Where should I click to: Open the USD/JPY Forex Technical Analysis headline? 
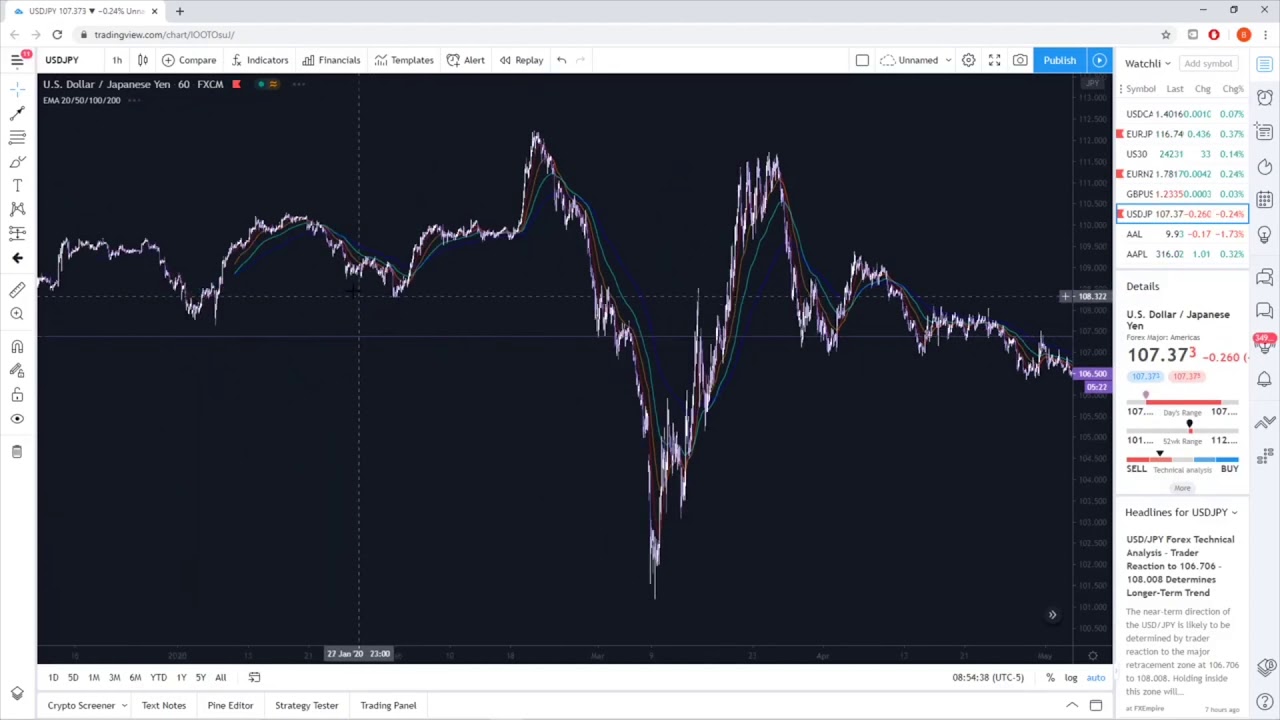[1180, 566]
